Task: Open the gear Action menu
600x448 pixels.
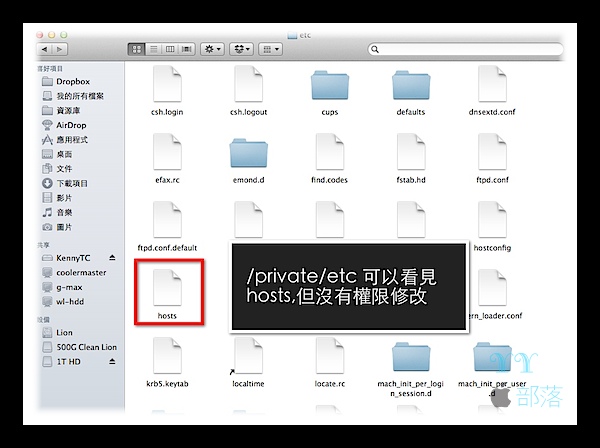Action: pyautogui.click(x=212, y=49)
